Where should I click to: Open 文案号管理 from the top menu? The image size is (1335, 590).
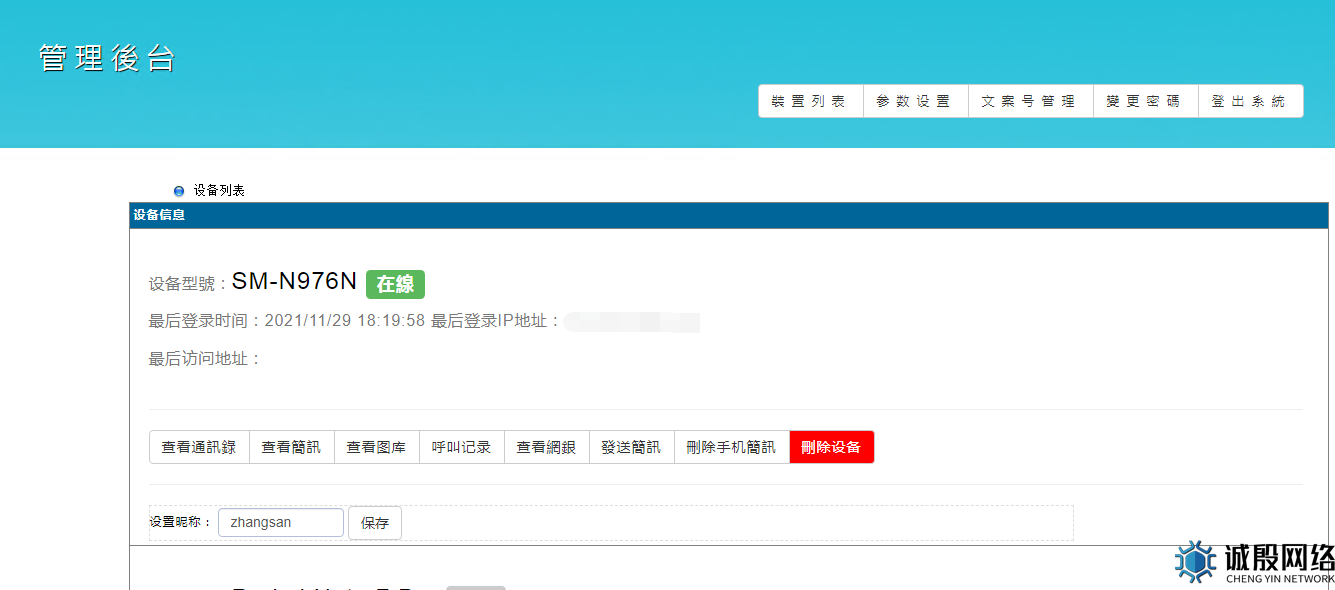coord(1030,100)
